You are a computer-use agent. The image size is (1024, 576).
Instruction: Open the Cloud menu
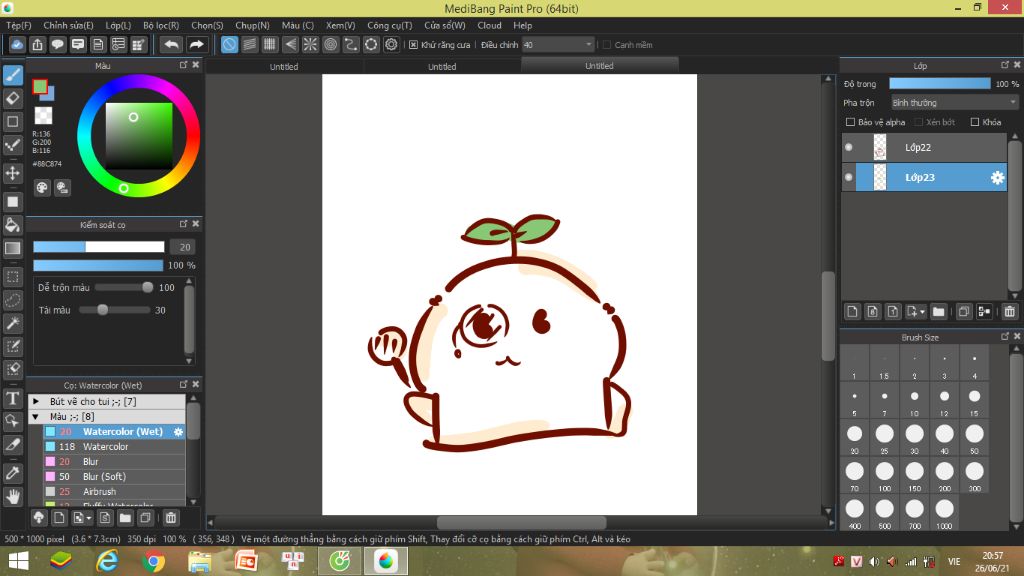pyautogui.click(x=489, y=25)
